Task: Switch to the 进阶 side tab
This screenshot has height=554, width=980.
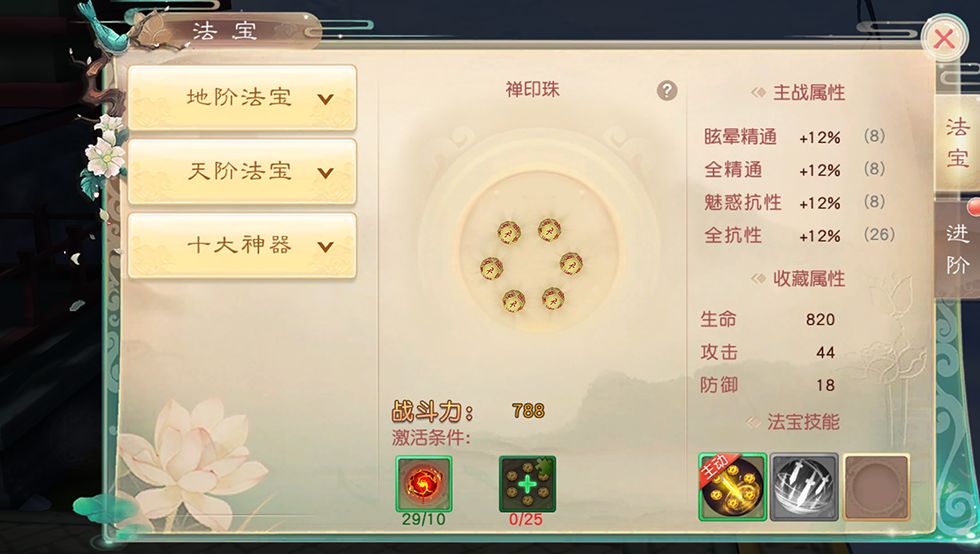Action: 957,249
